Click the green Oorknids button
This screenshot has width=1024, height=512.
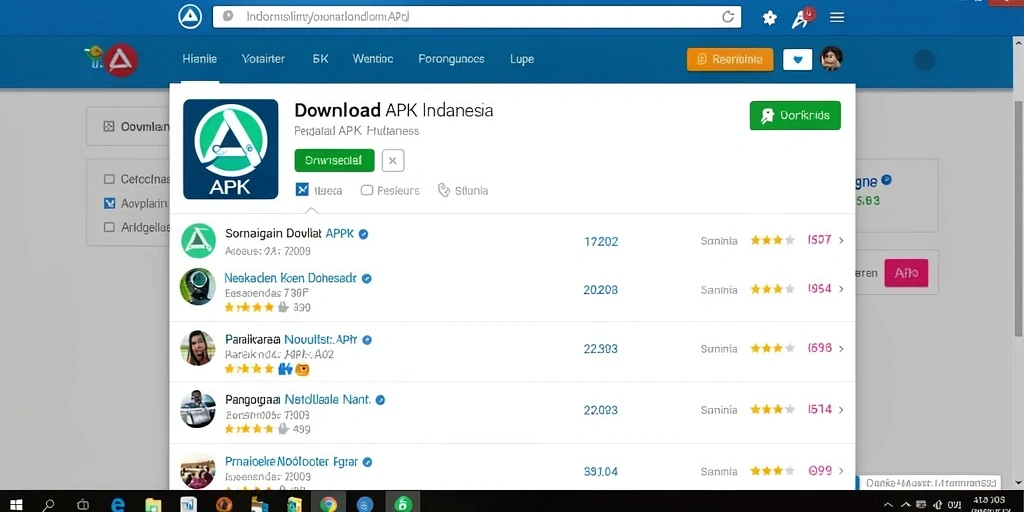(x=795, y=116)
